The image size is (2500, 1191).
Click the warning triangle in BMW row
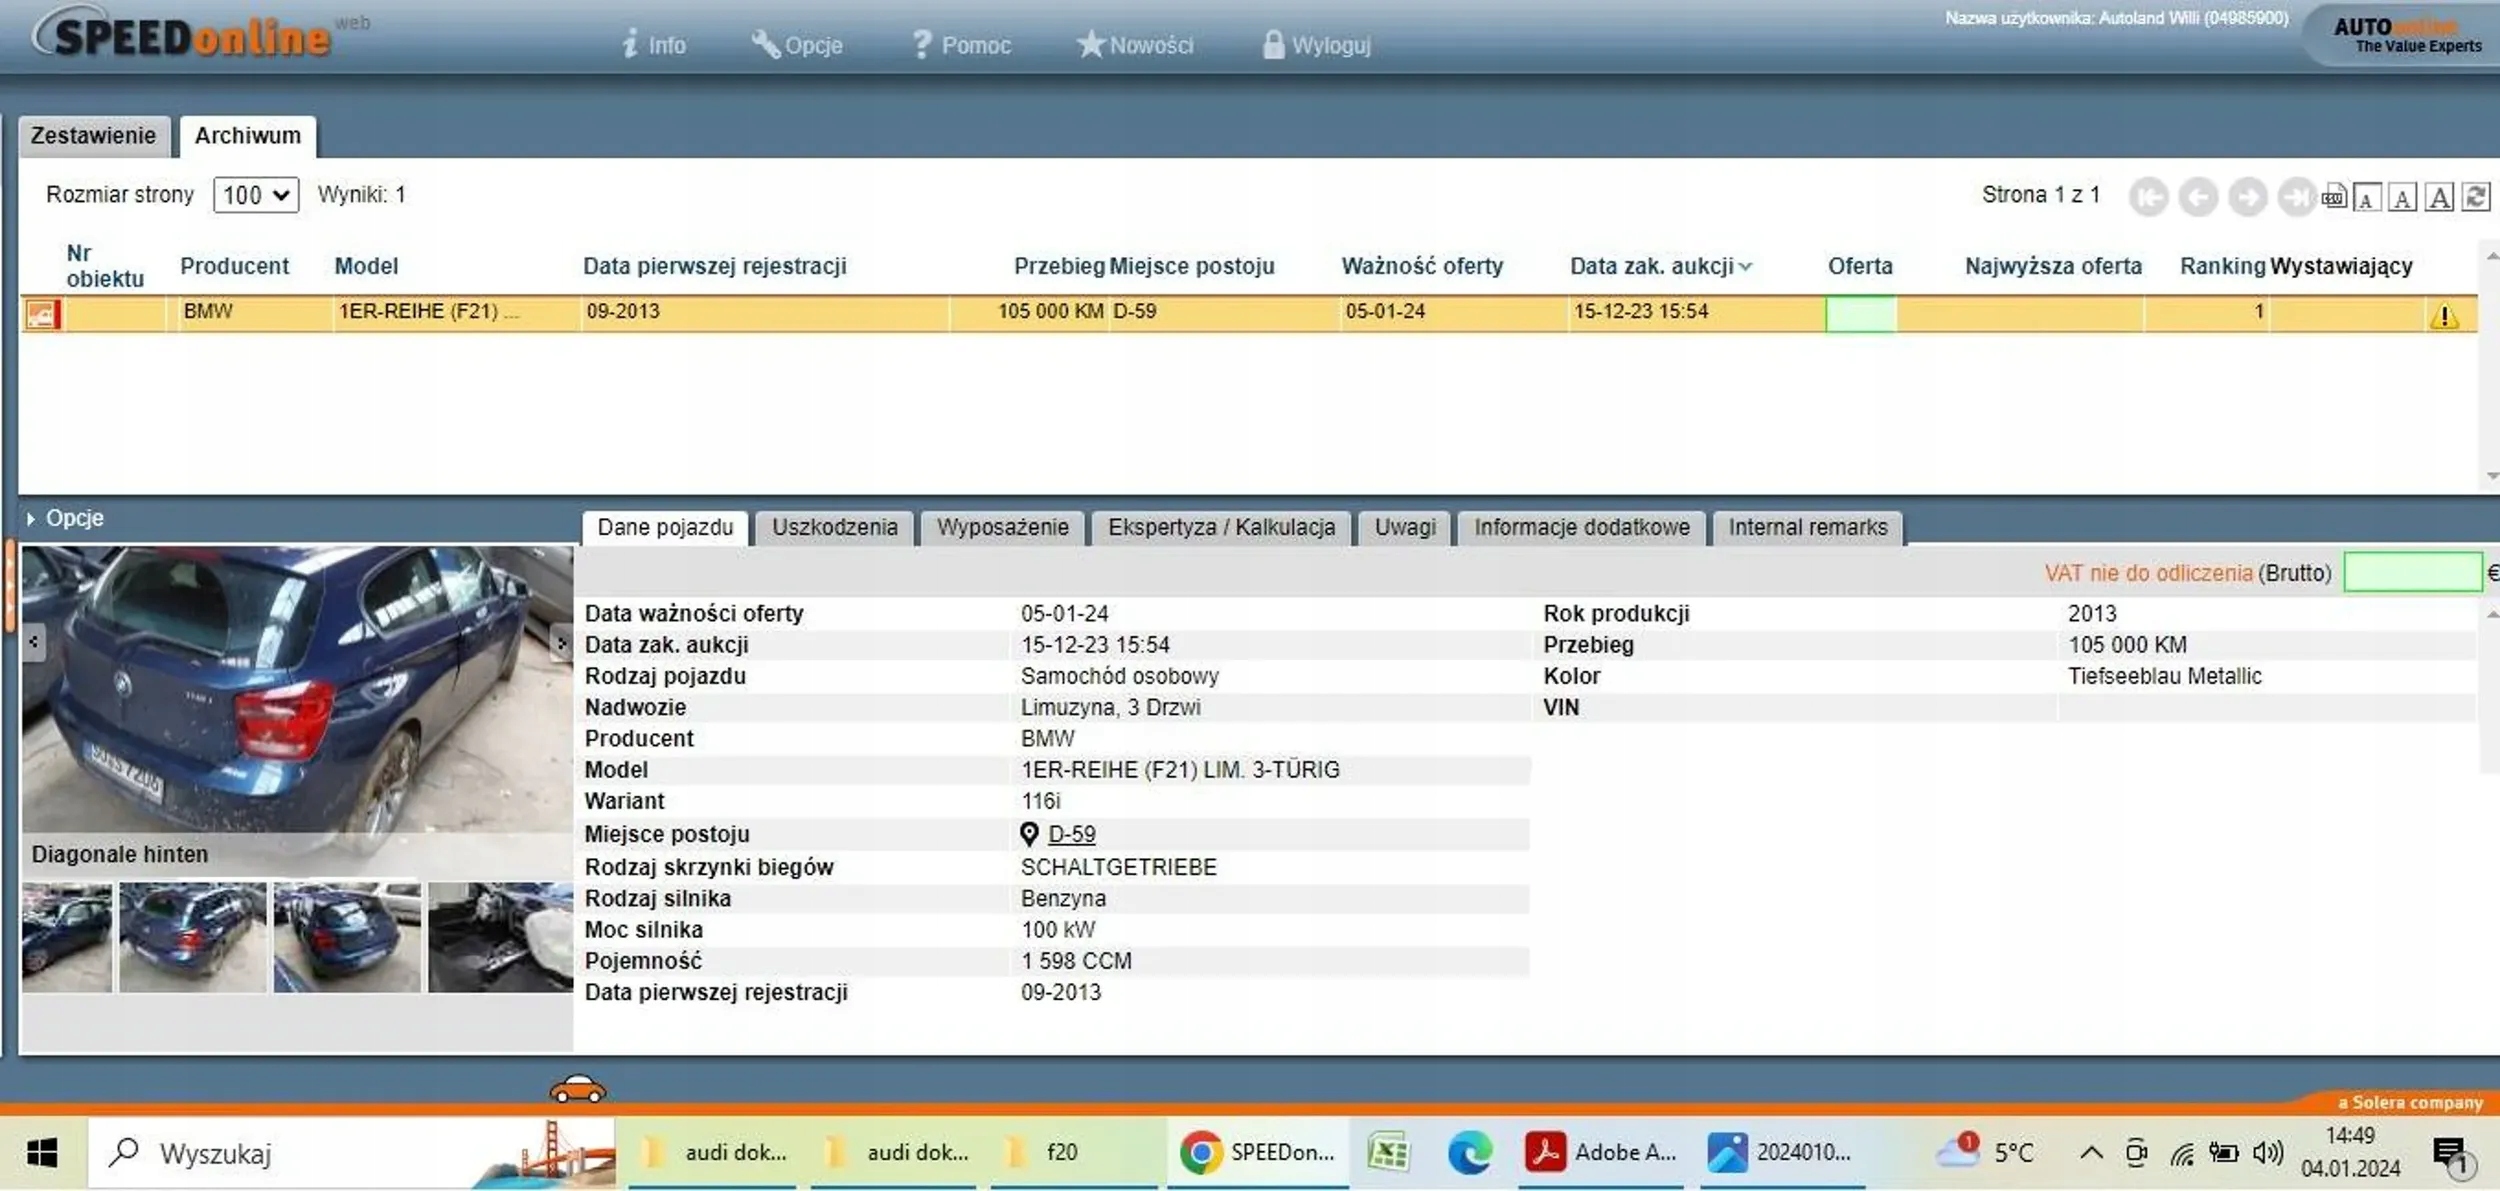click(2444, 316)
